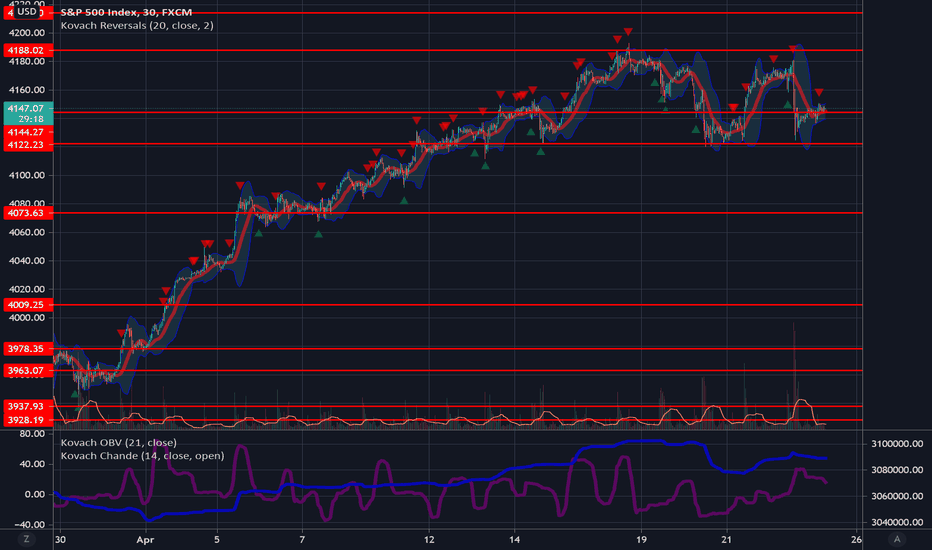The image size is (932, 550).
Task: Select the Kovach Reversals (20, close, 2) legend
Action: pyautogui.click(x=137, y=26)
